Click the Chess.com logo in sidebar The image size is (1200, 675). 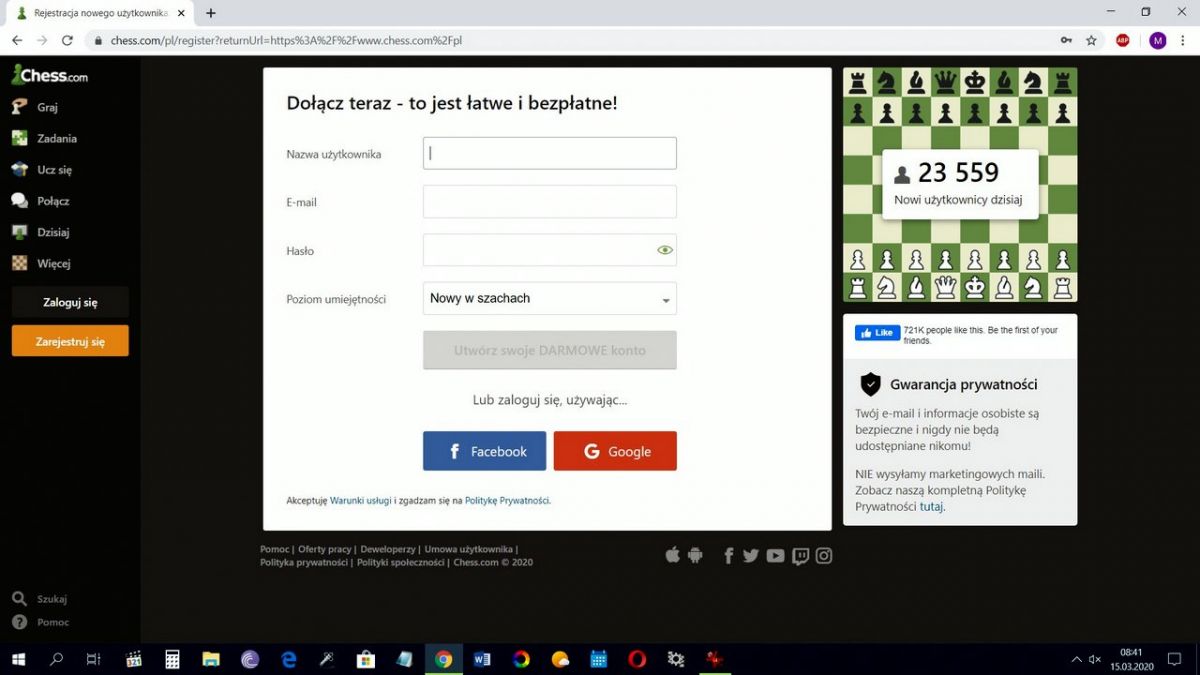click(49, 75)
